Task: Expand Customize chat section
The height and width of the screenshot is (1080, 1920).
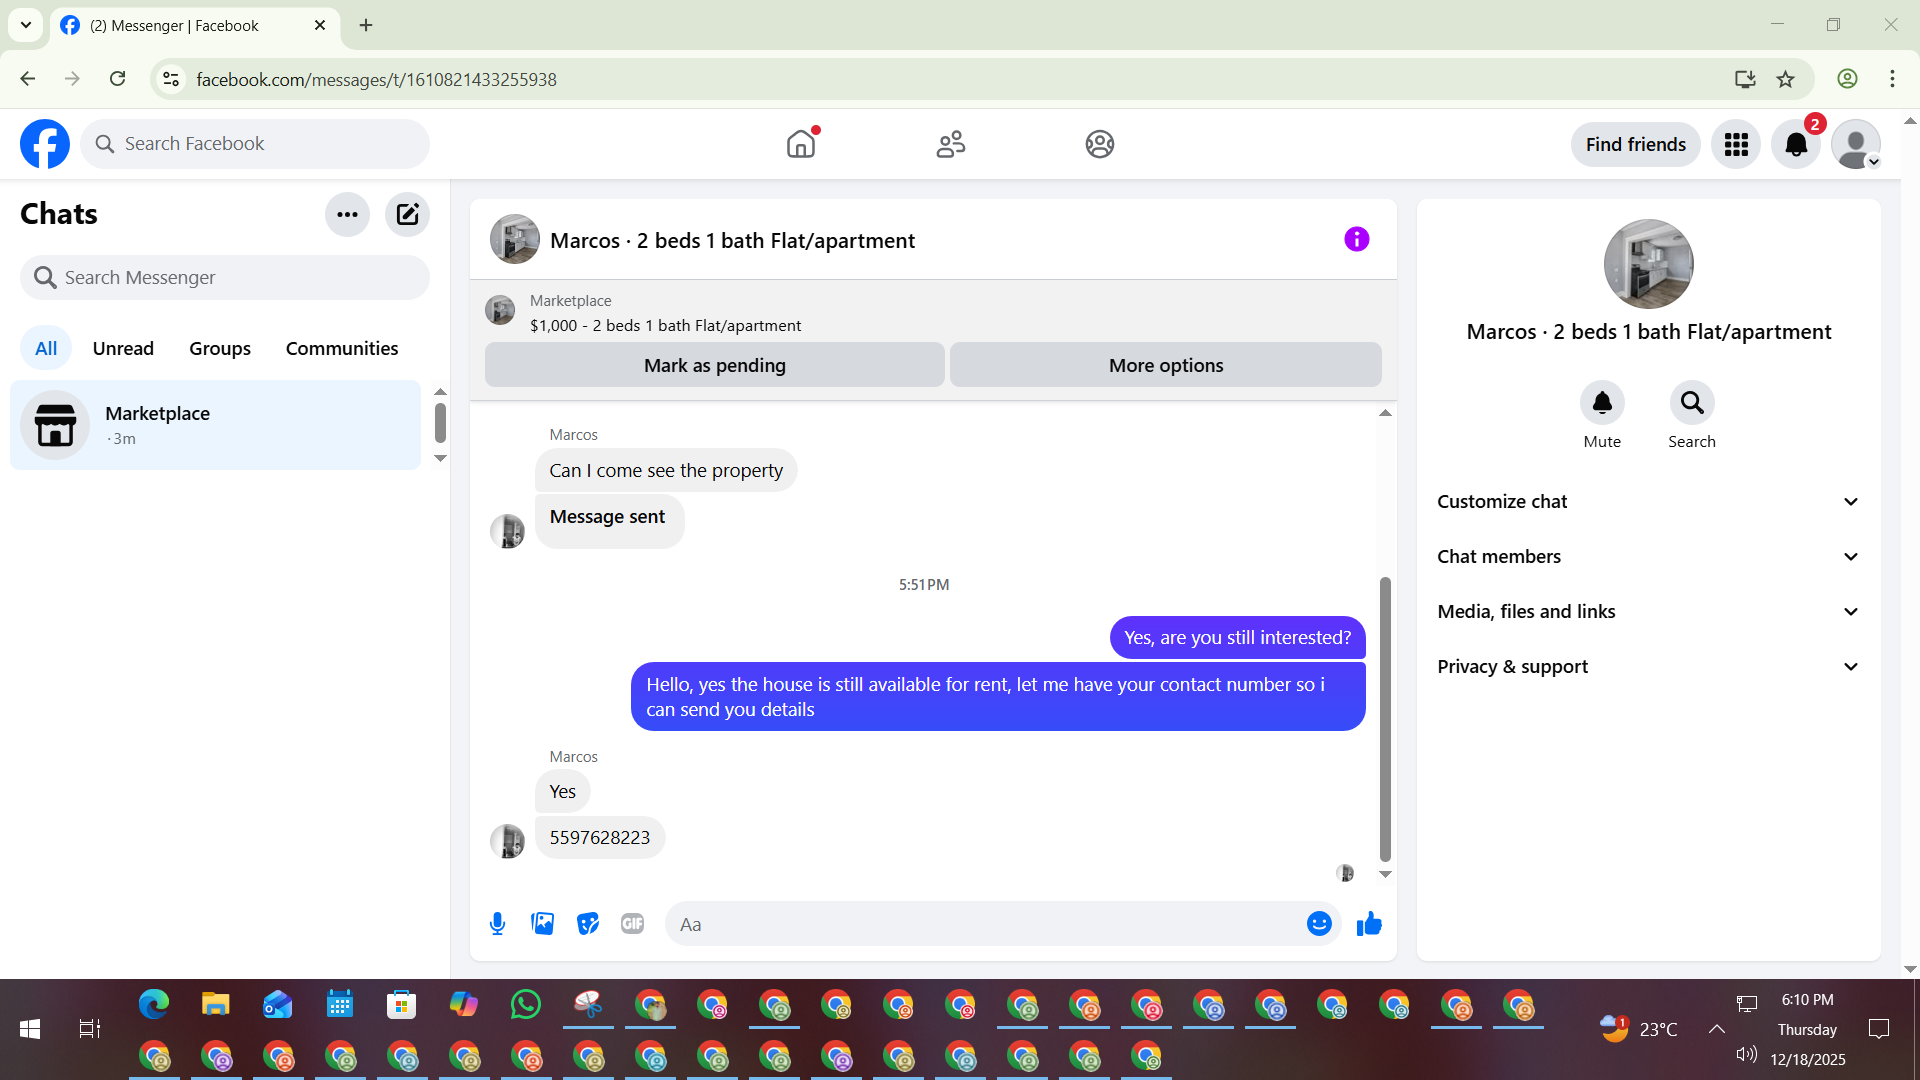Action: pos(1649,502)
